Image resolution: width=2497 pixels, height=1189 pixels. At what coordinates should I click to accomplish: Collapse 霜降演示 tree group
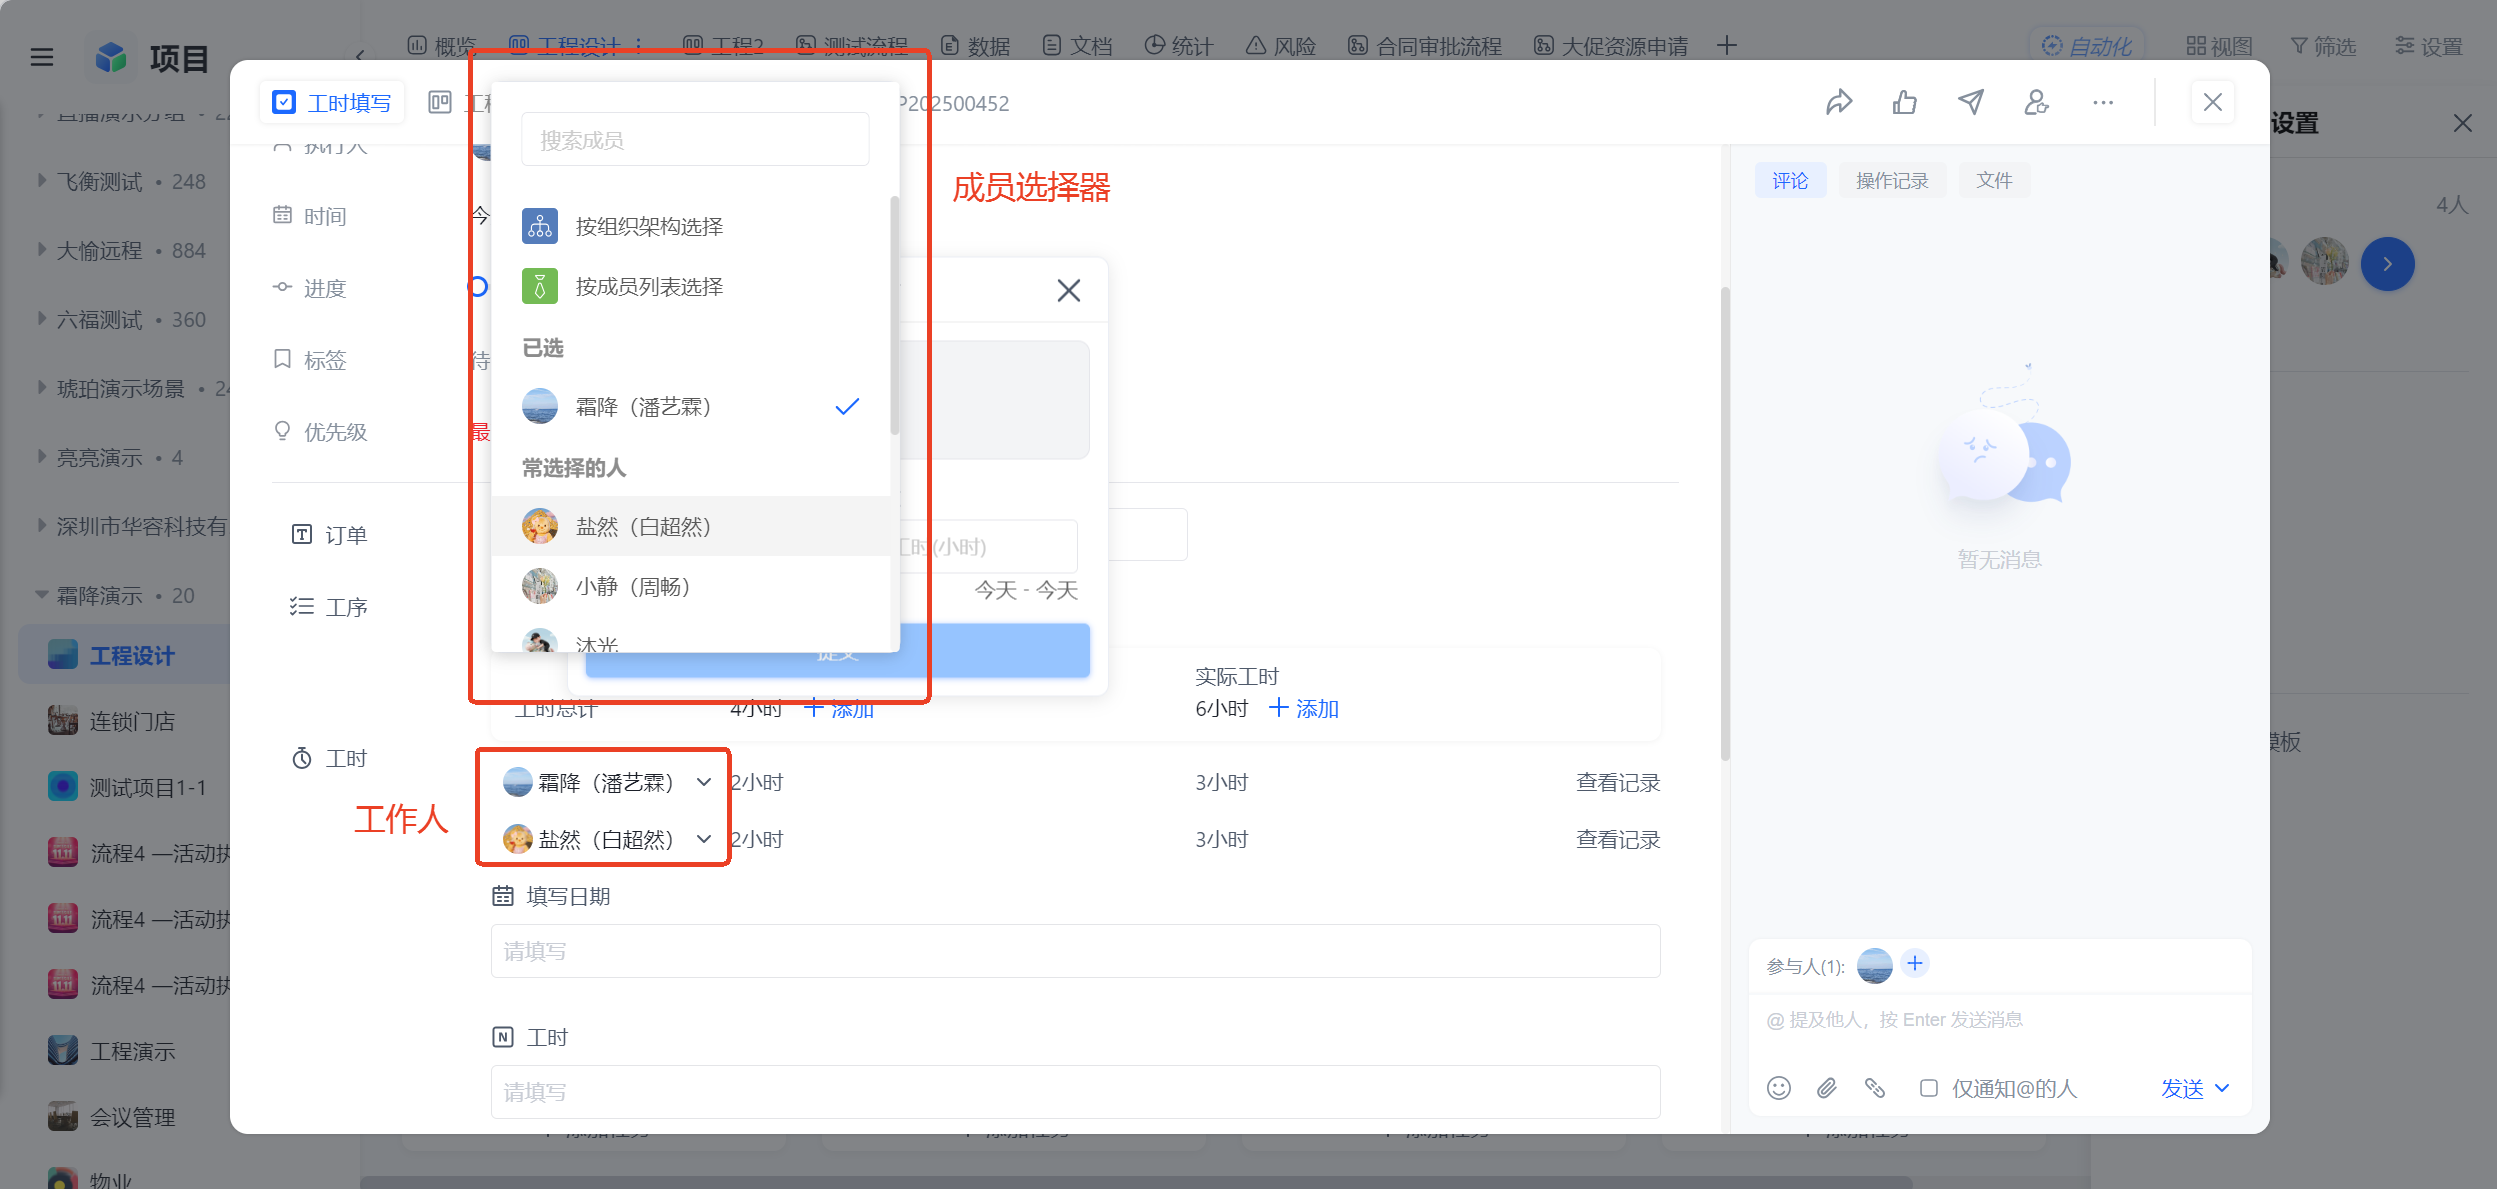(x=41, y=595)
